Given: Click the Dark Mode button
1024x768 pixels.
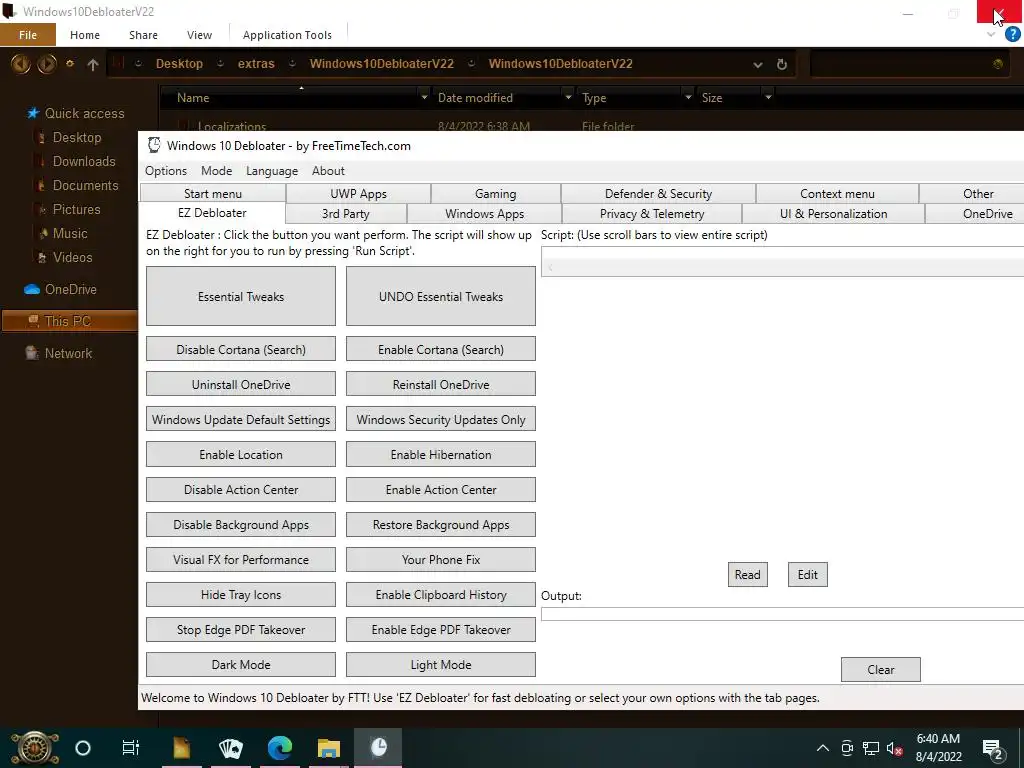Looking at the screenshot, I should point(241,665).
